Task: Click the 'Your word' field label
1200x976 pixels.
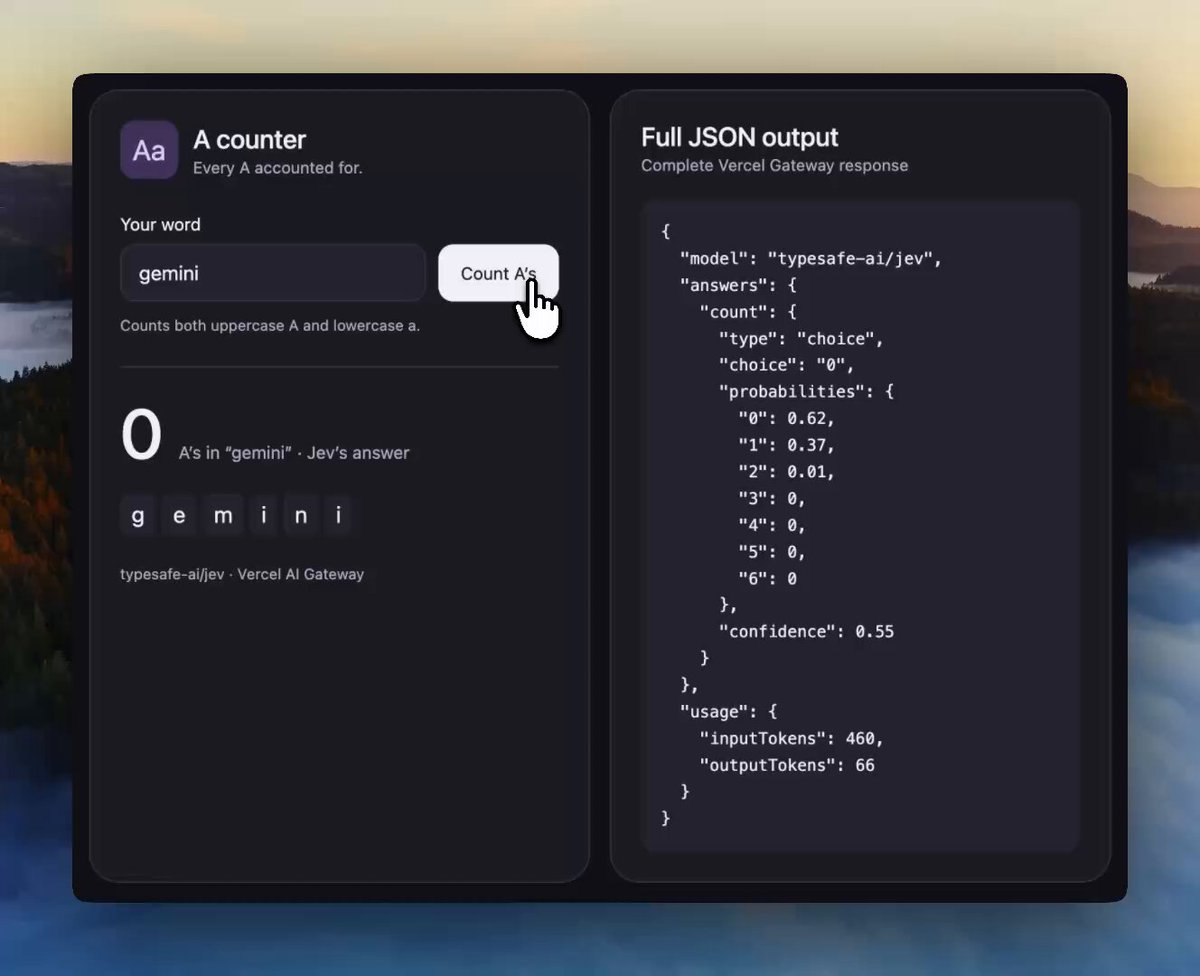Action: click(160, 224)
